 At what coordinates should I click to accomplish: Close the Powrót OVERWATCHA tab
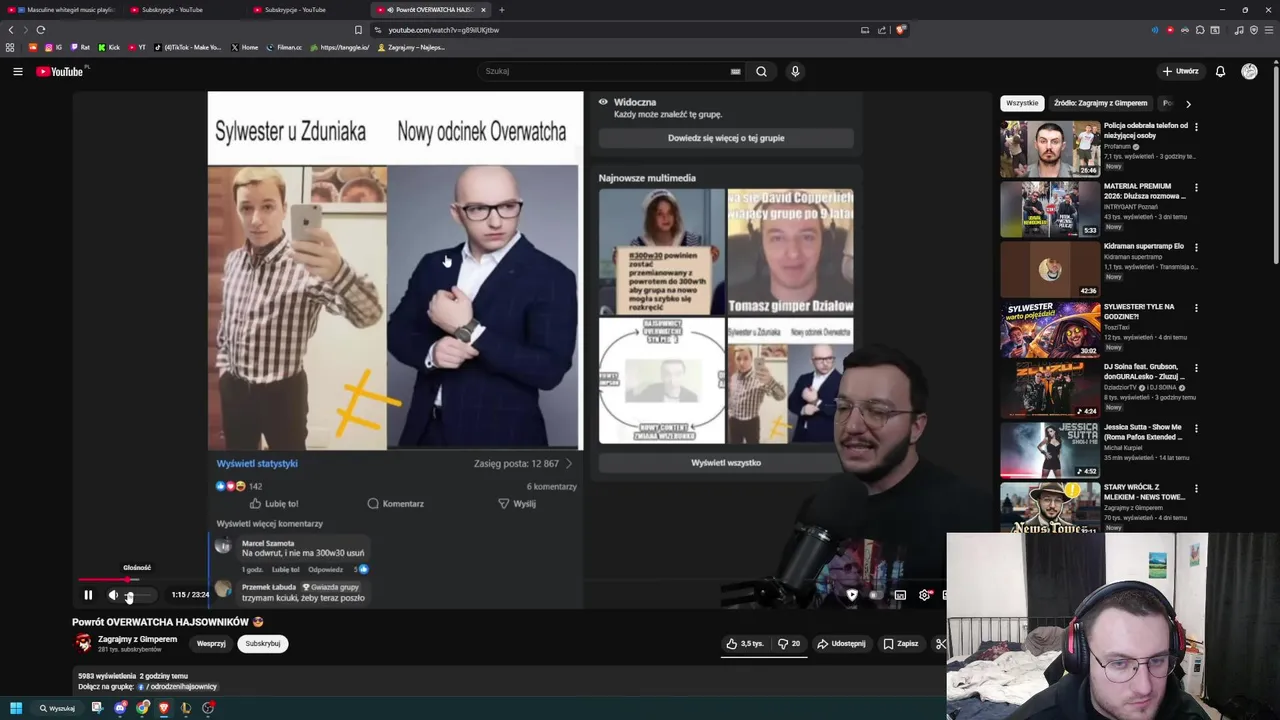pyautogui.click(x=484, y=10)
